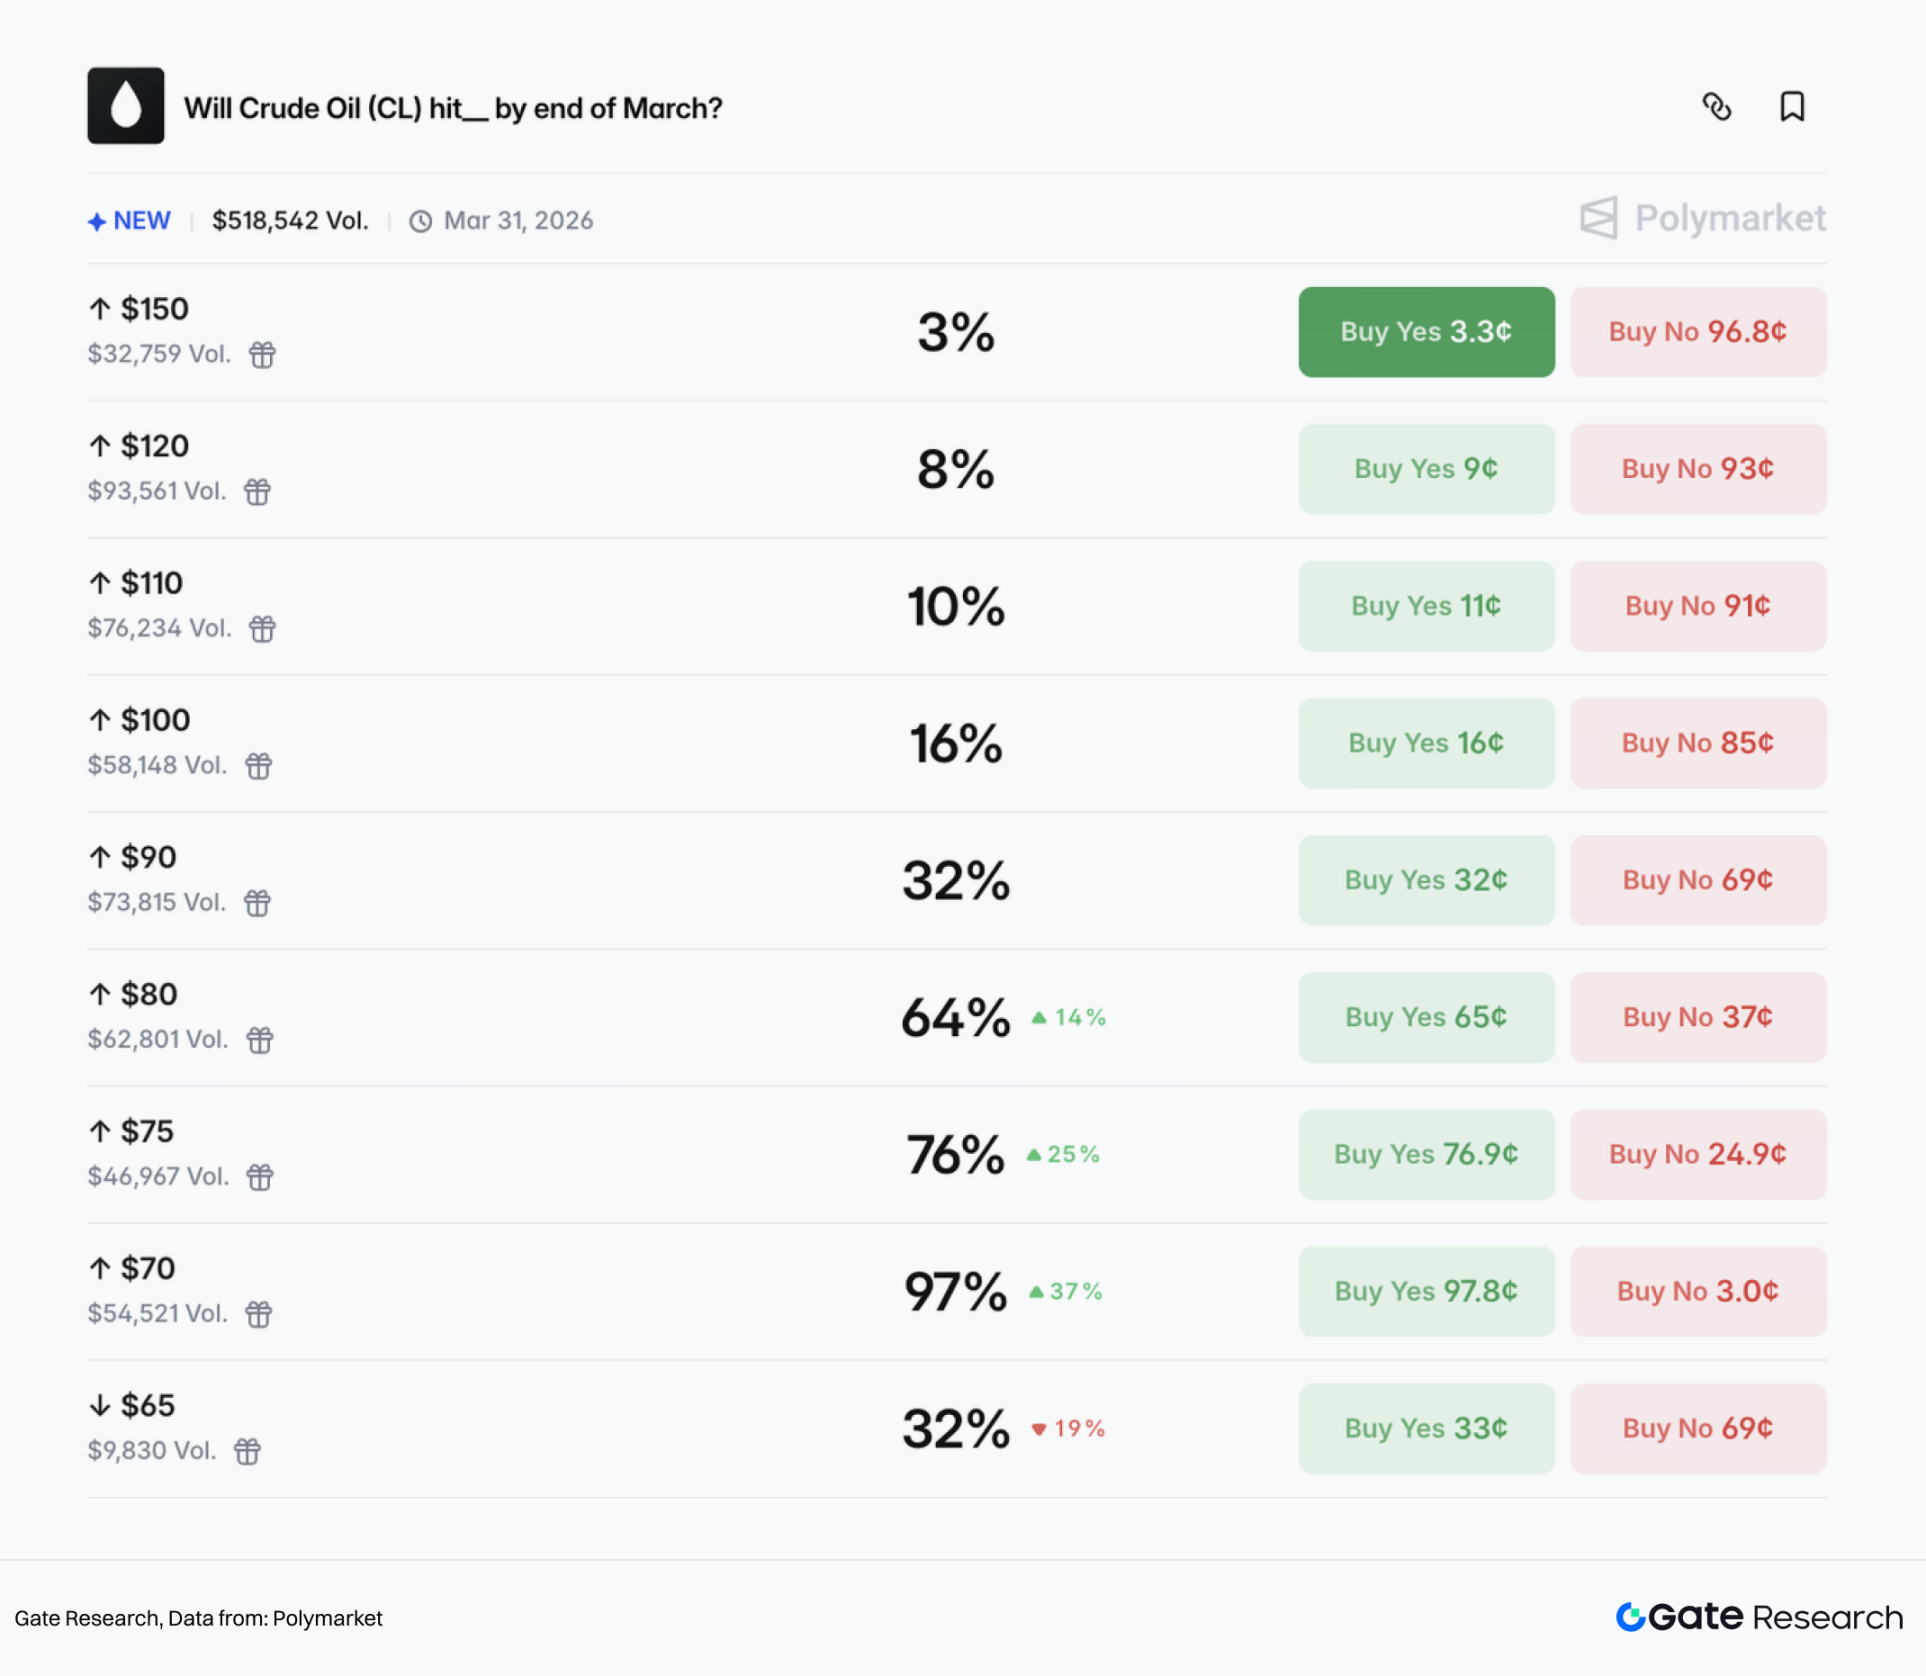Choose Buy Yes 33¢ for $65 downside
Viewport: 1926px width, 1676px height.
1425,1428
